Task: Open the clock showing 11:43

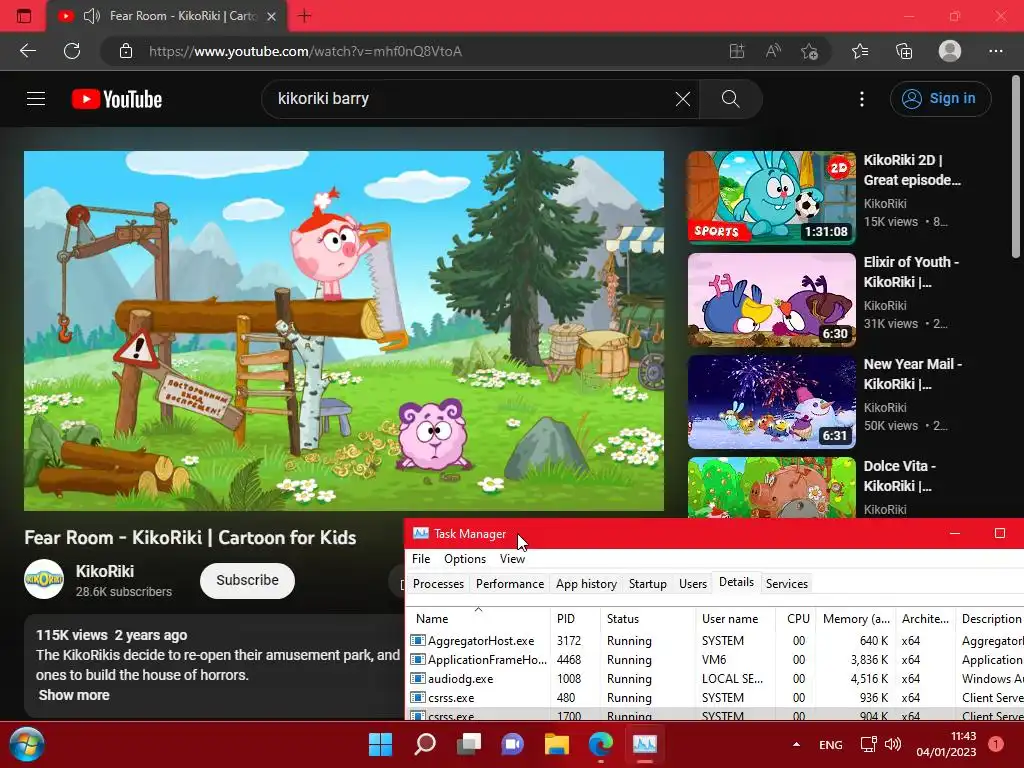Action: click(x=946, y=744)
